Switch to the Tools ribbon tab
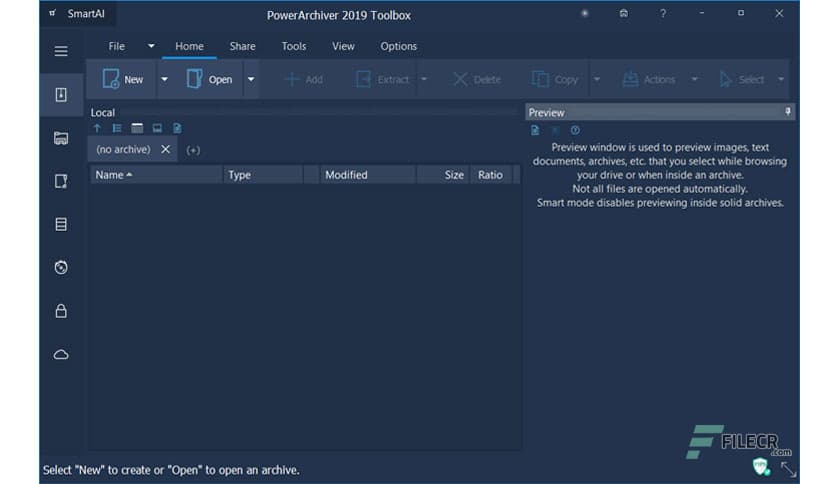The image size is (836, 484). pos(294,46)
